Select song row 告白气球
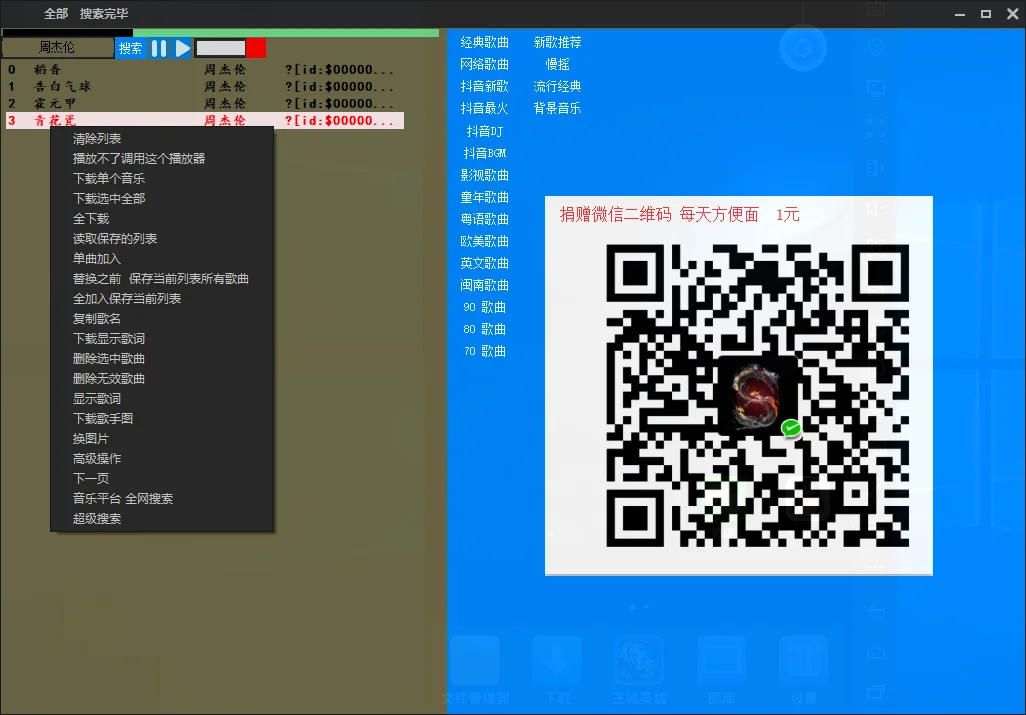1026x715 pixels. pos(205,86)
